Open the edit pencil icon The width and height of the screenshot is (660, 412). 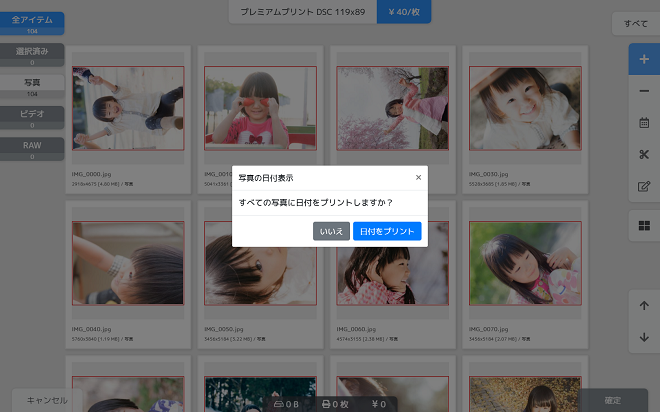[643, 186]
